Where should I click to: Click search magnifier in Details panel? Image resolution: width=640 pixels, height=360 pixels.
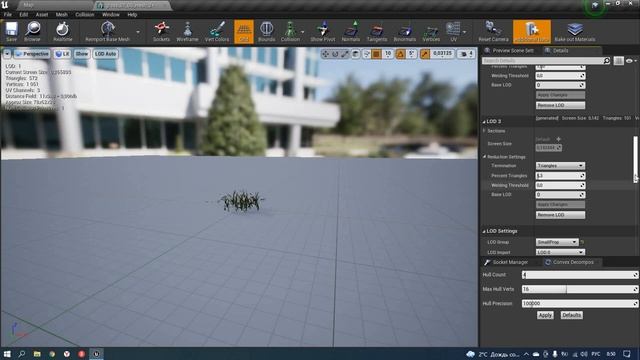coord(607,61)
